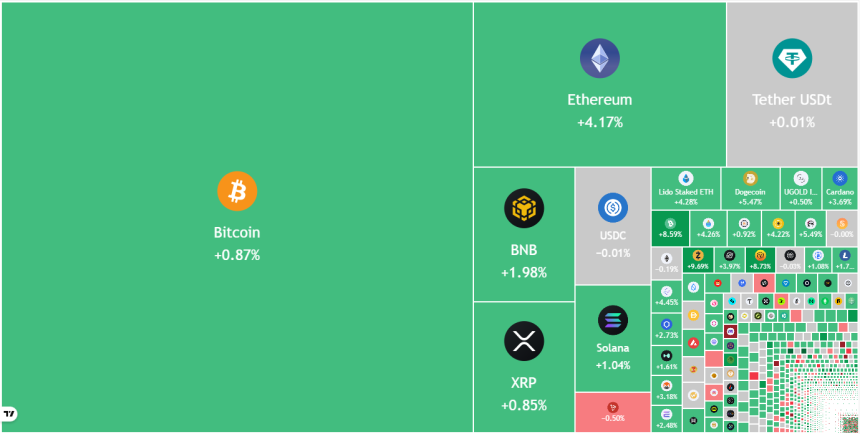Click the BNB coin logo
The width and height of the screenshot is (860, 434).
tap(524, 208)
